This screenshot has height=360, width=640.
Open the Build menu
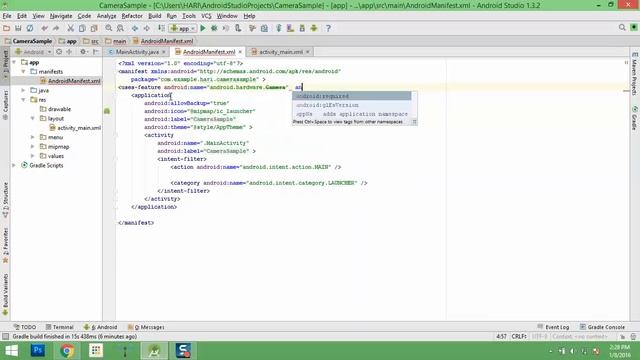(x=154, y=16)
